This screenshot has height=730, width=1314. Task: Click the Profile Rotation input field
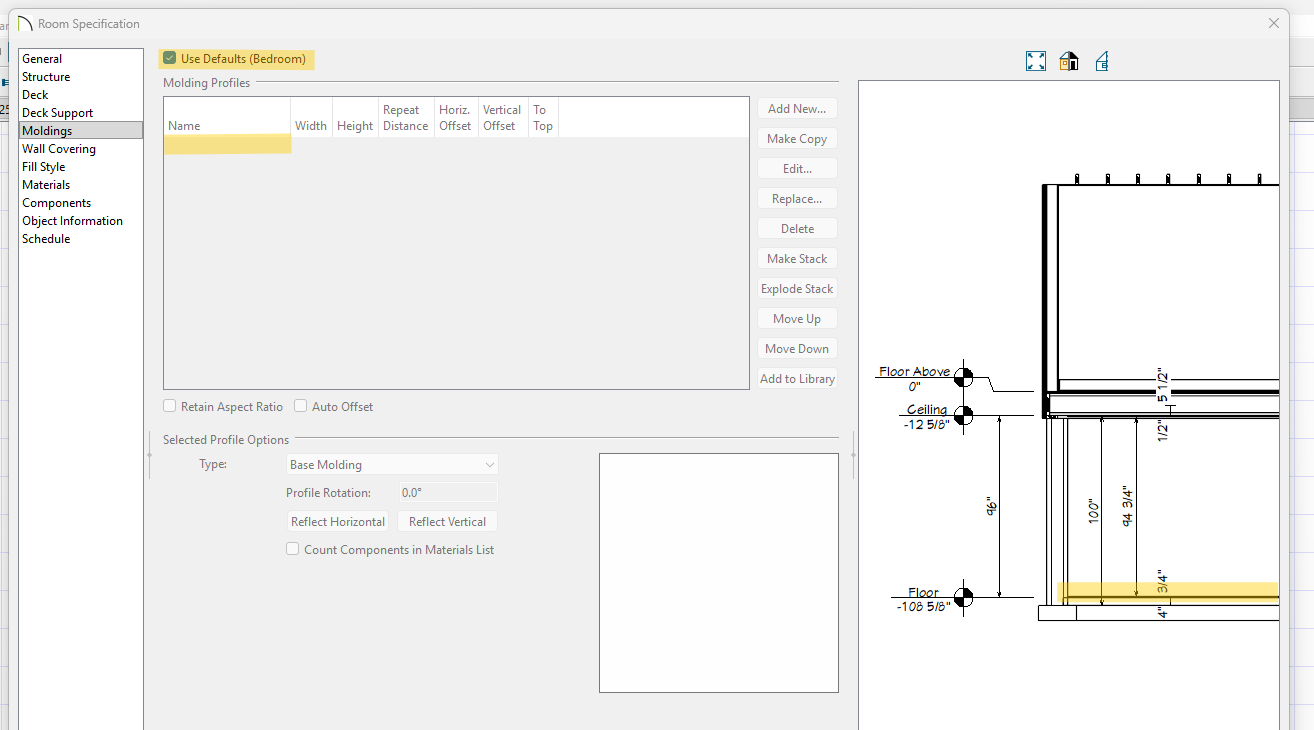click(447, 493)
